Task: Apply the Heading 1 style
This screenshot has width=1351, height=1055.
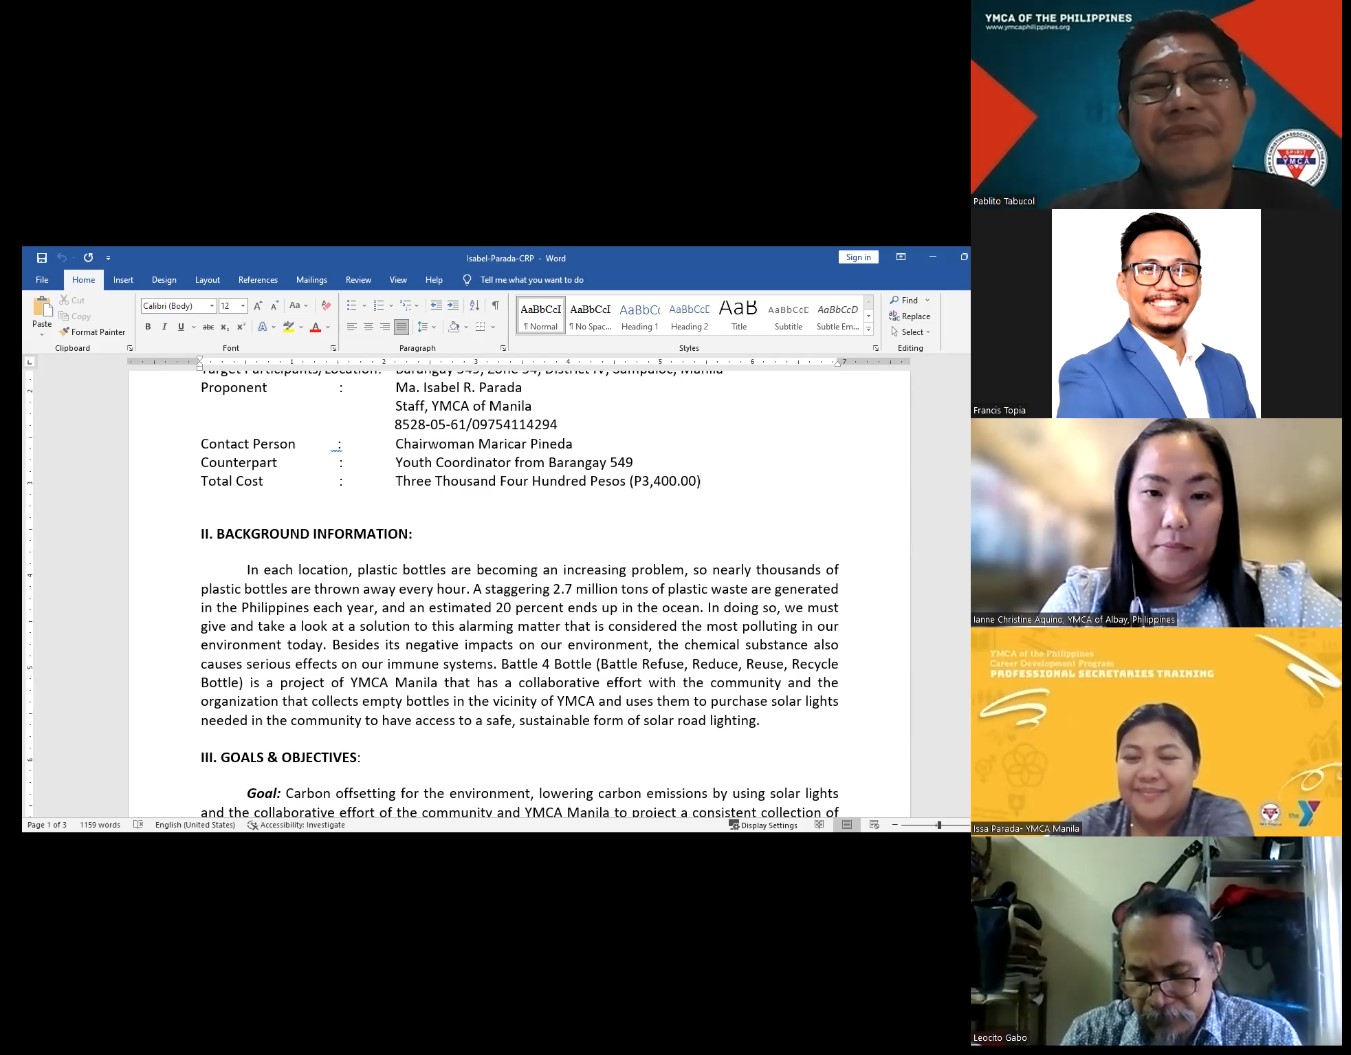Action: pyautogui.click(x=639, y=316)
